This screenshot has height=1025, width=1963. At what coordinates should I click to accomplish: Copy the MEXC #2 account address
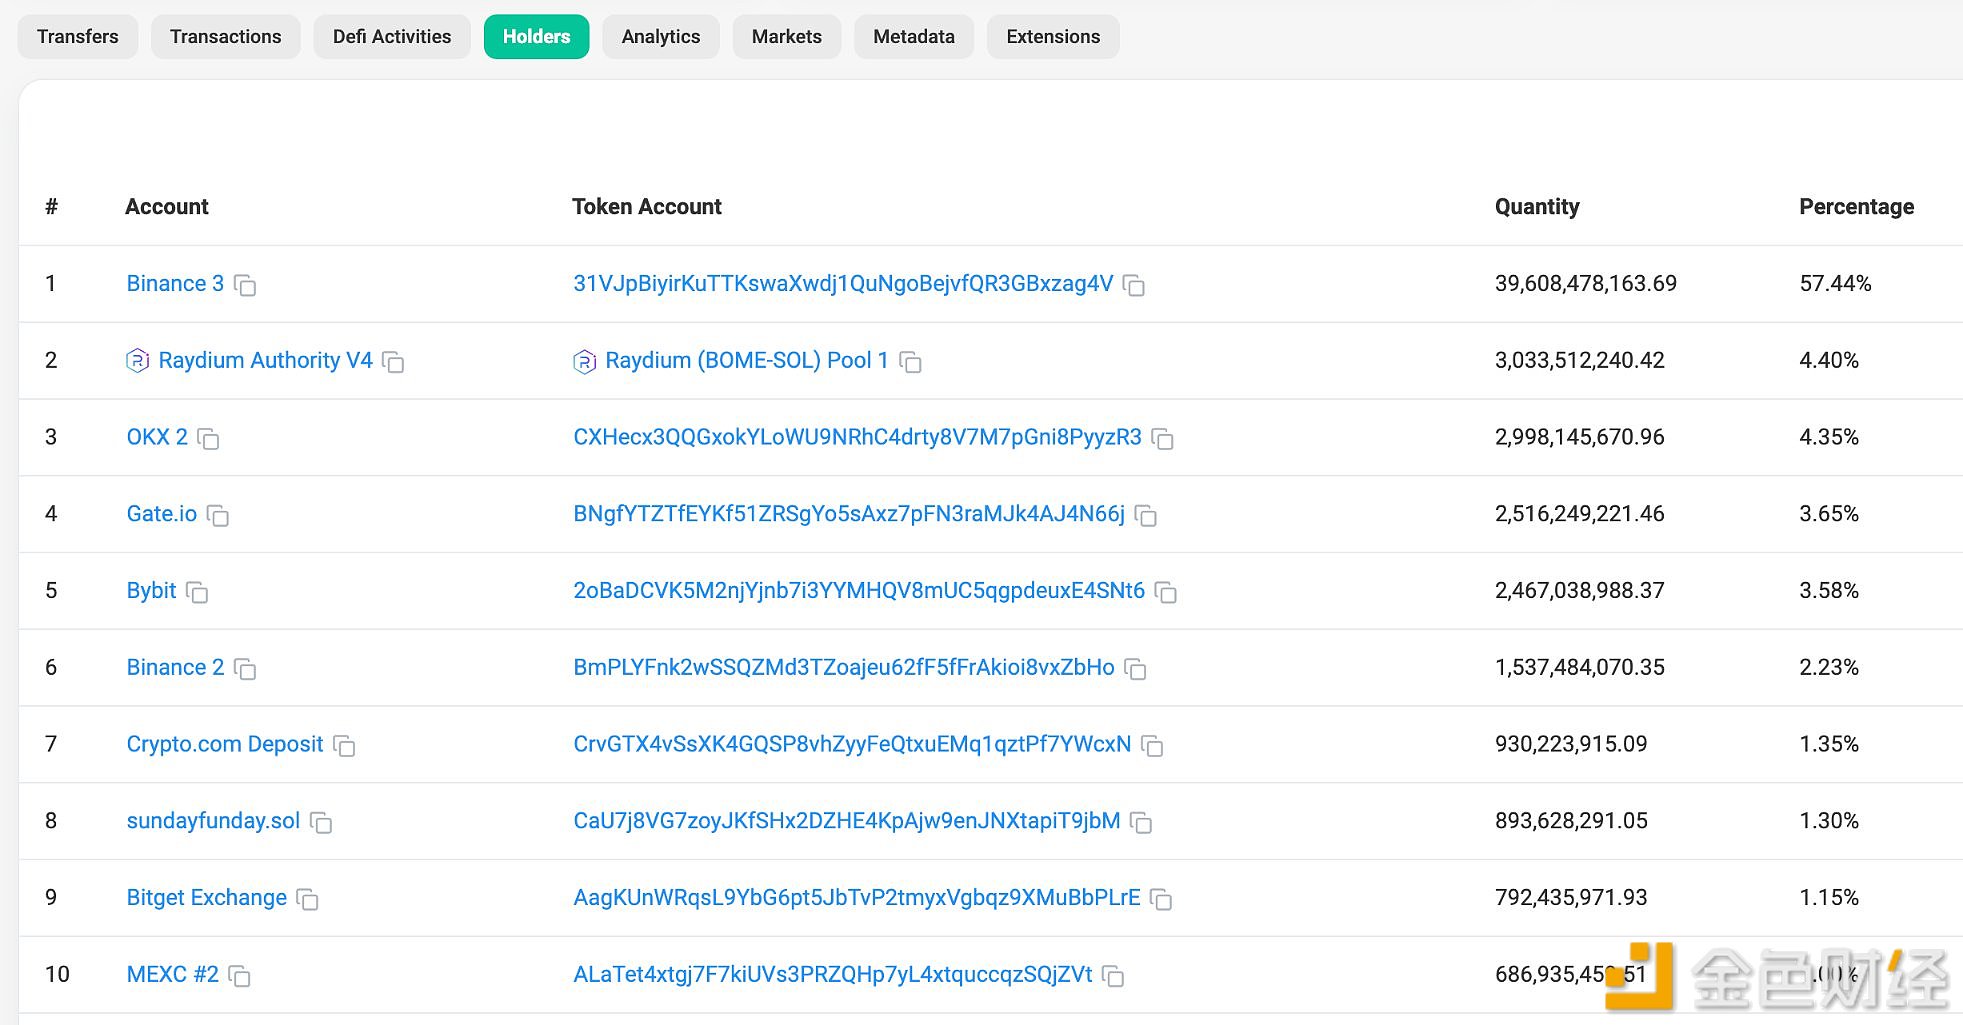pyautogui.click(x=239, y=976)
